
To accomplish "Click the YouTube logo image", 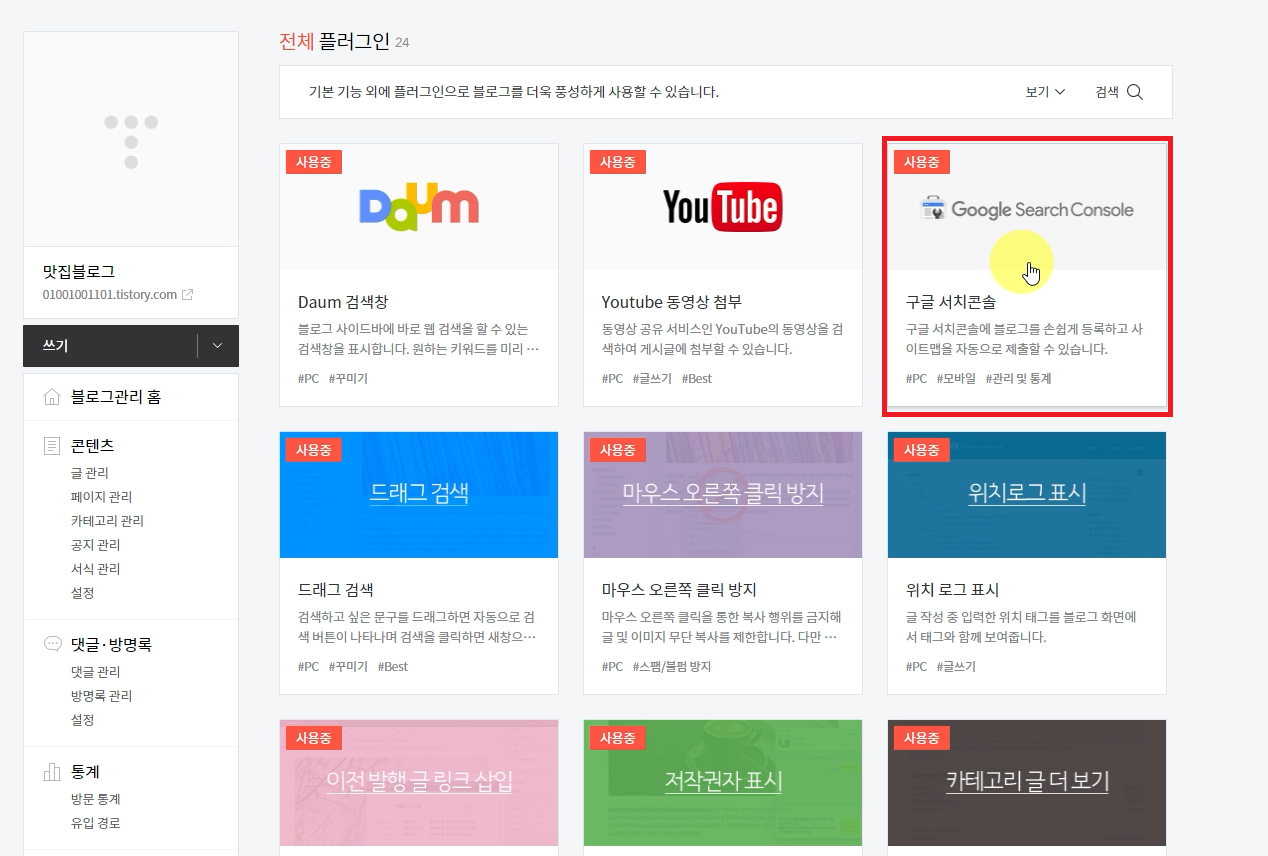I will coord(723,208).
